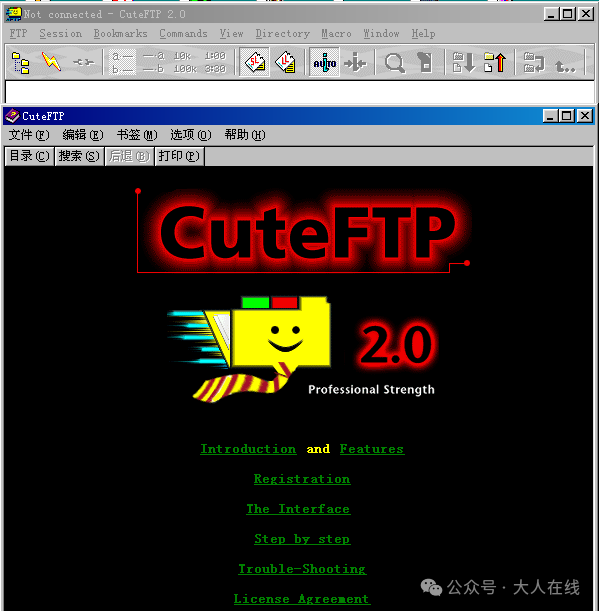Image resolution: width=599 pixels, height=611 pixels.
Task: Click the file view icon after the magnifier
Action: pyautogui.click(x=425, y=62)
